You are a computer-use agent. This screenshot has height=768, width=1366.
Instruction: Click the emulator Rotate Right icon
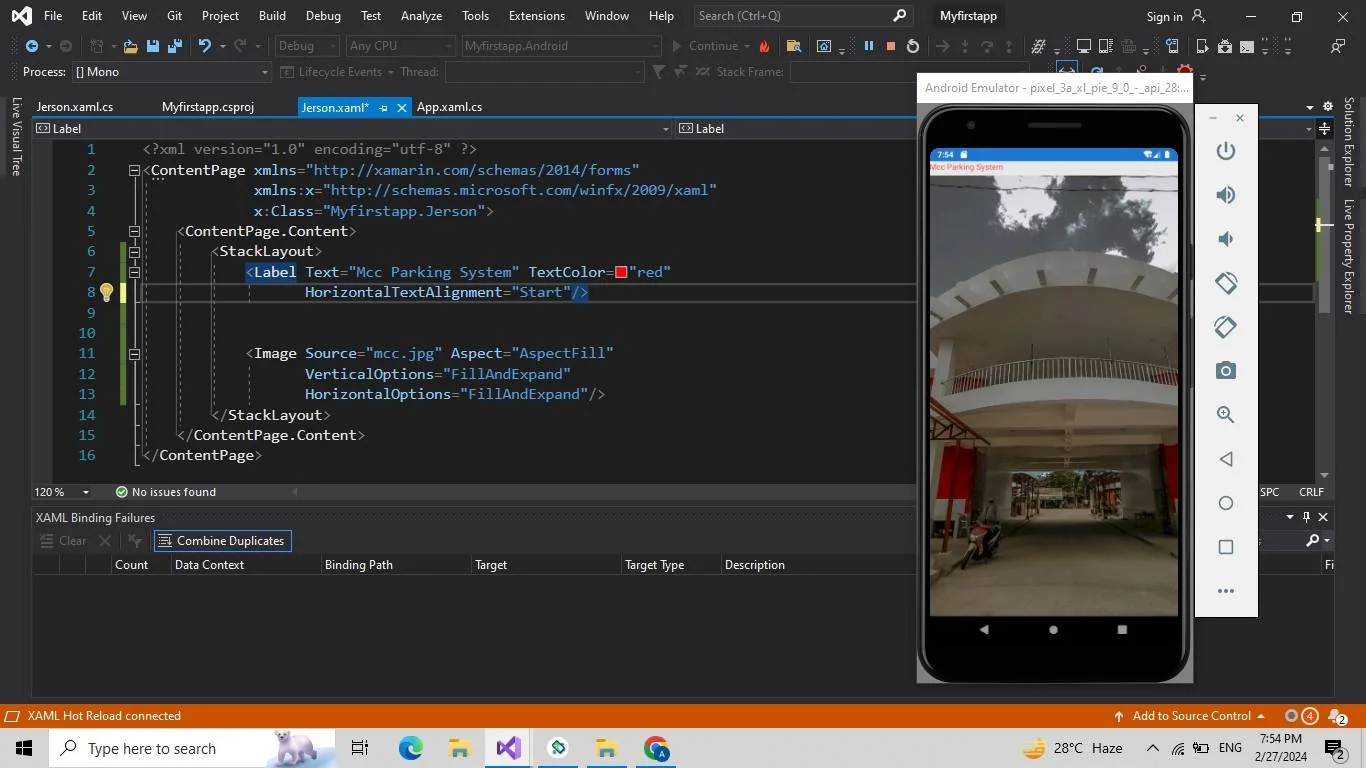(1226, 327)
